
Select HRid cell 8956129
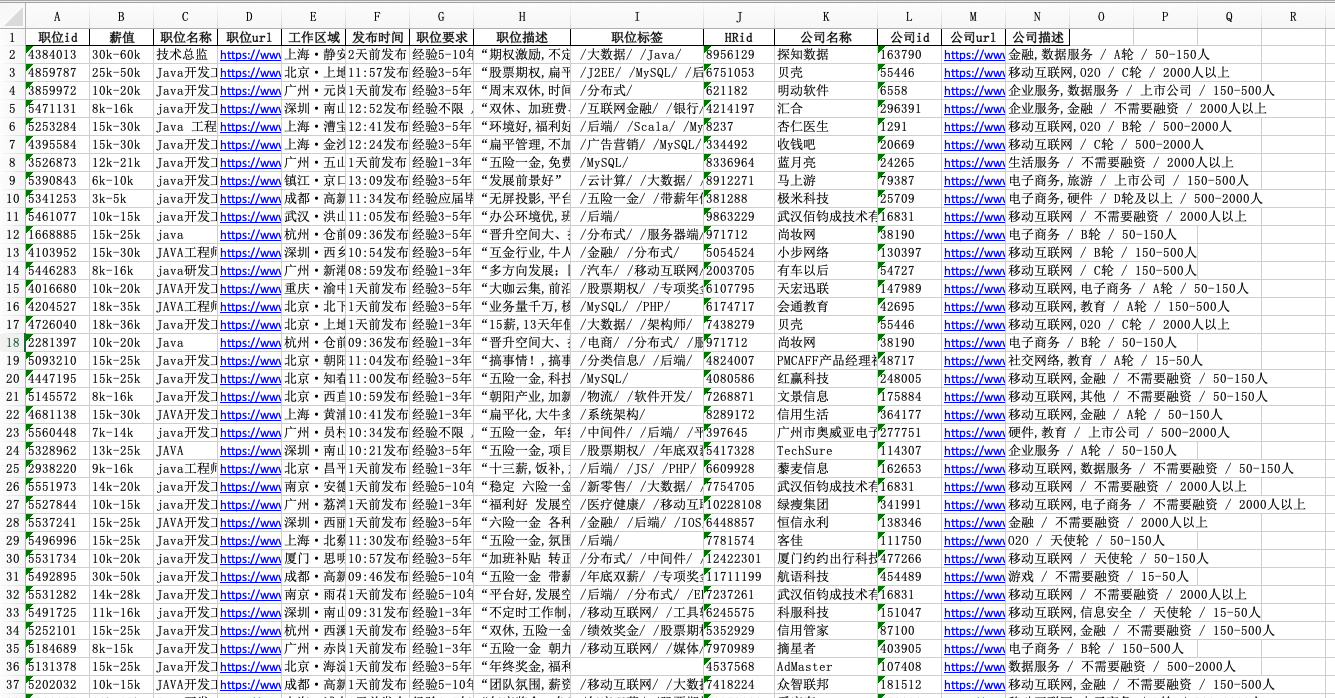pyautogui.click(x=739, y=55)
